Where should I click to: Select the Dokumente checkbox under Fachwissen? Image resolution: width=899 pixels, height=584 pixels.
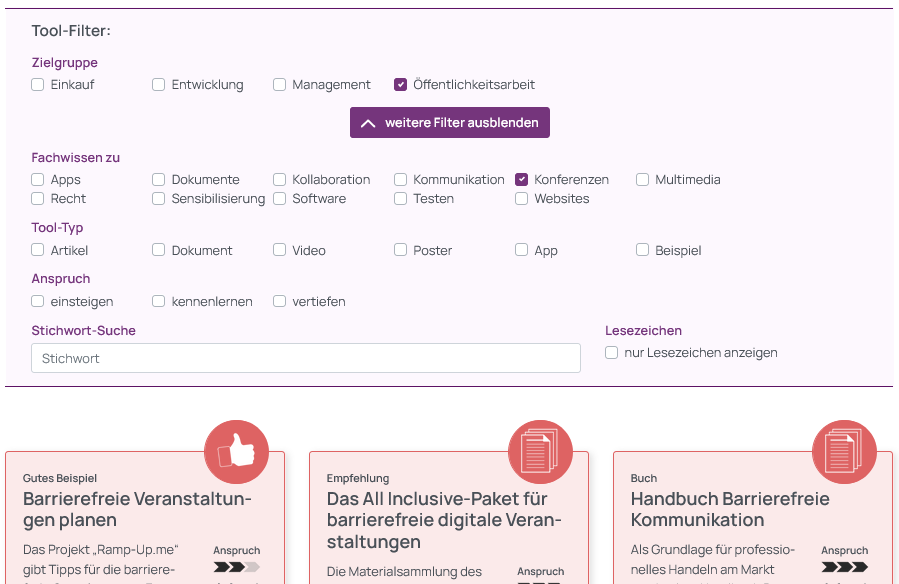tap(158, 180)
